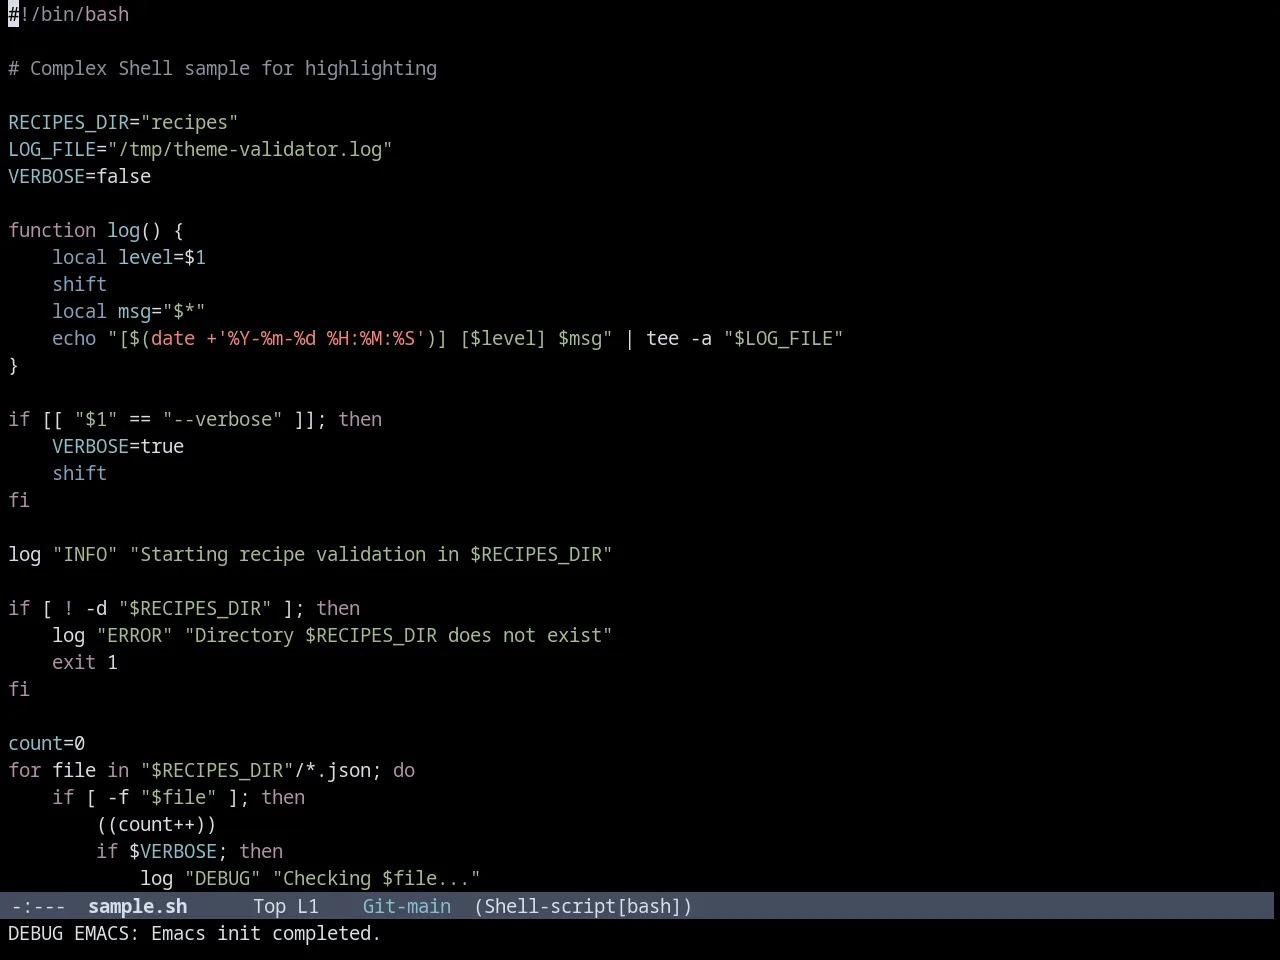Click the exit 1 statement
The width and height of the screenshot is (1280, 960).
click(x=85, y=663)
